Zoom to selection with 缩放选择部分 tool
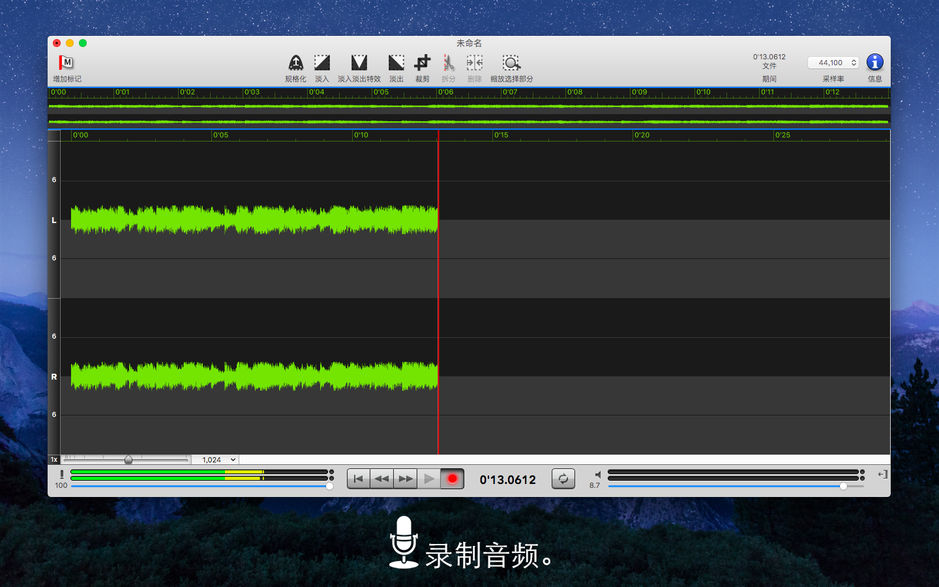The width and height of the screenshot is (939, 587). [x=510, y=62]
